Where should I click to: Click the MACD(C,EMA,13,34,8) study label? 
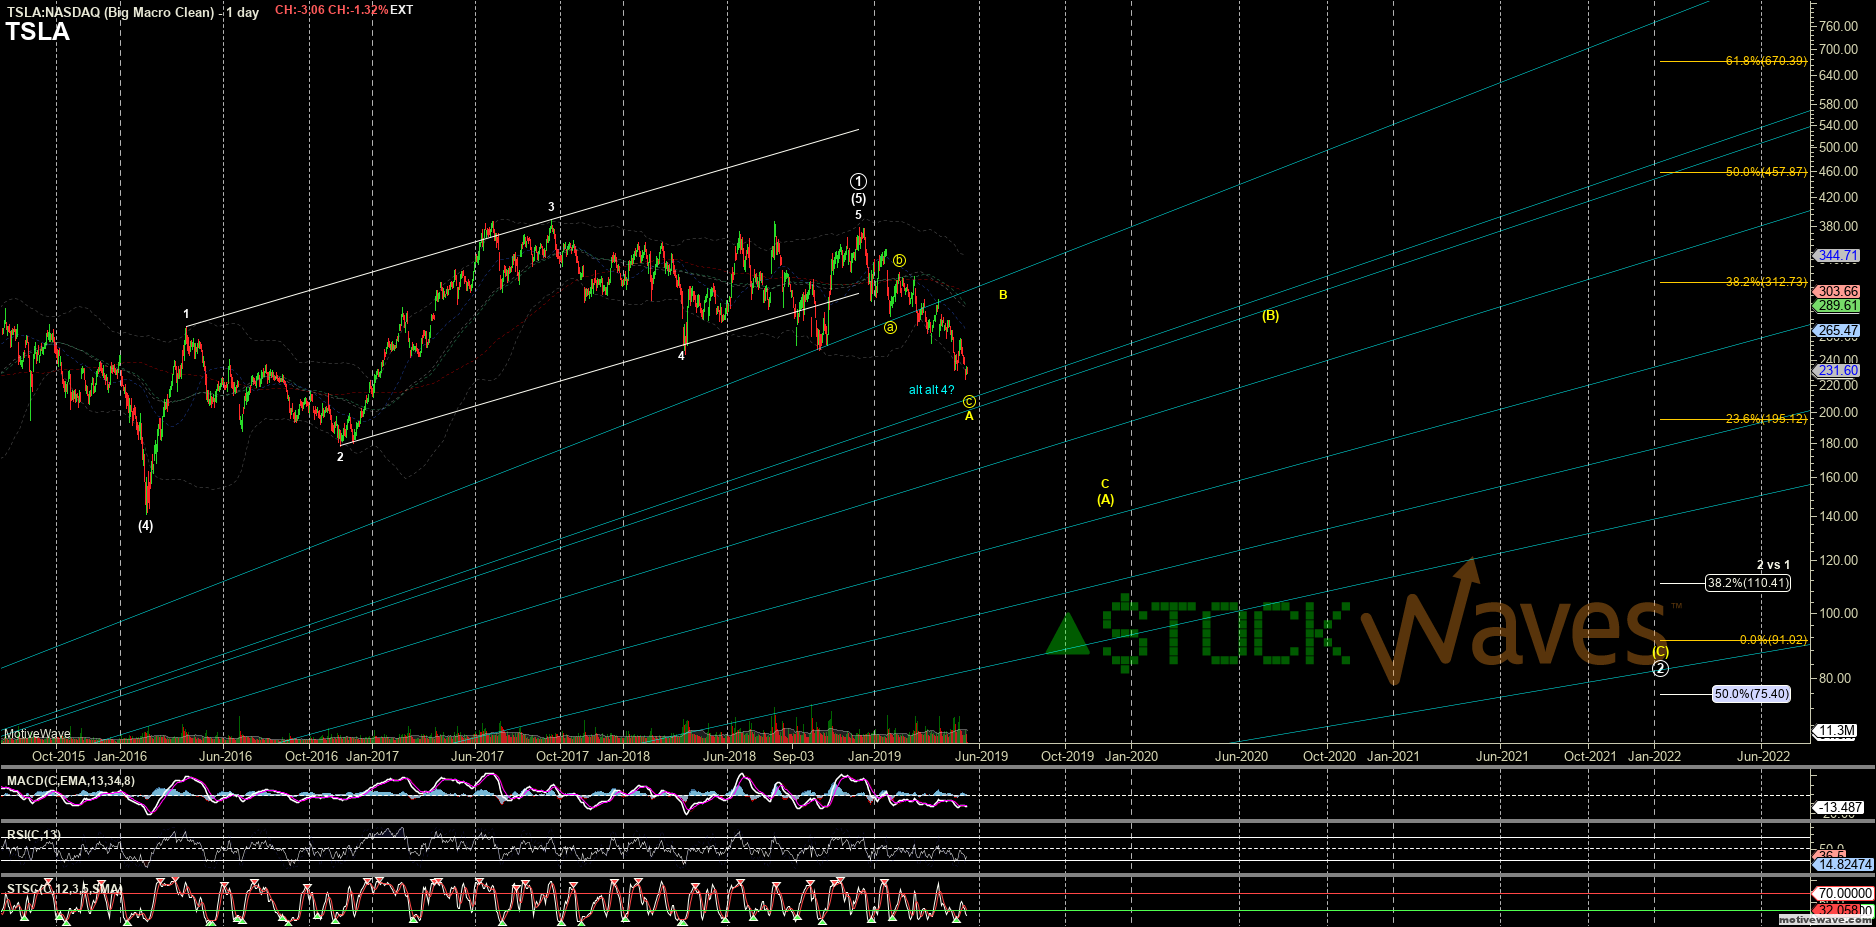(70, 781)
